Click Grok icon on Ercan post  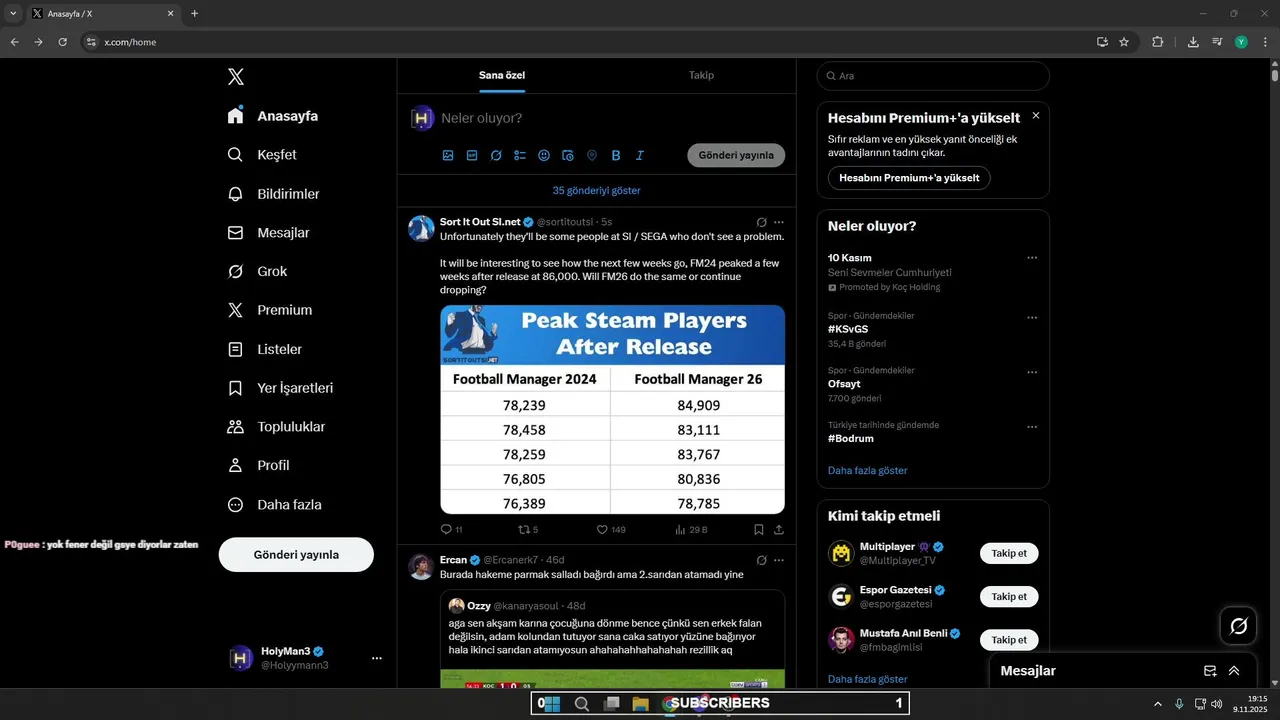(x=761, y=560)
